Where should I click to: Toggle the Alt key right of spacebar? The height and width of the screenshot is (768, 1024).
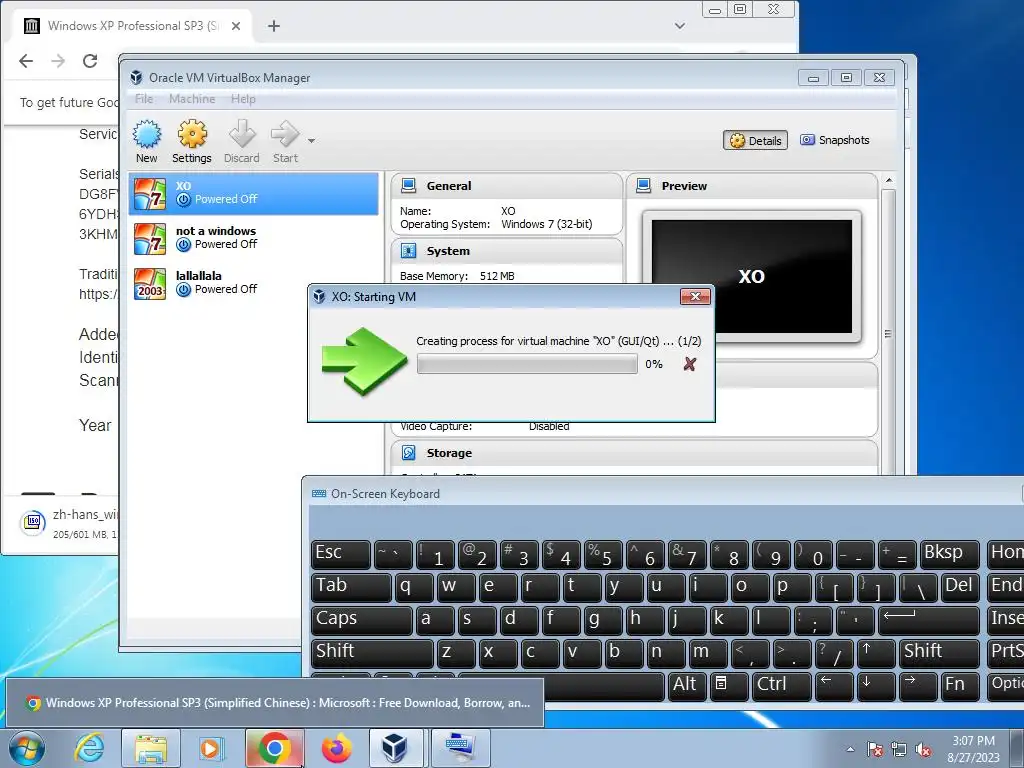(686, 685)
